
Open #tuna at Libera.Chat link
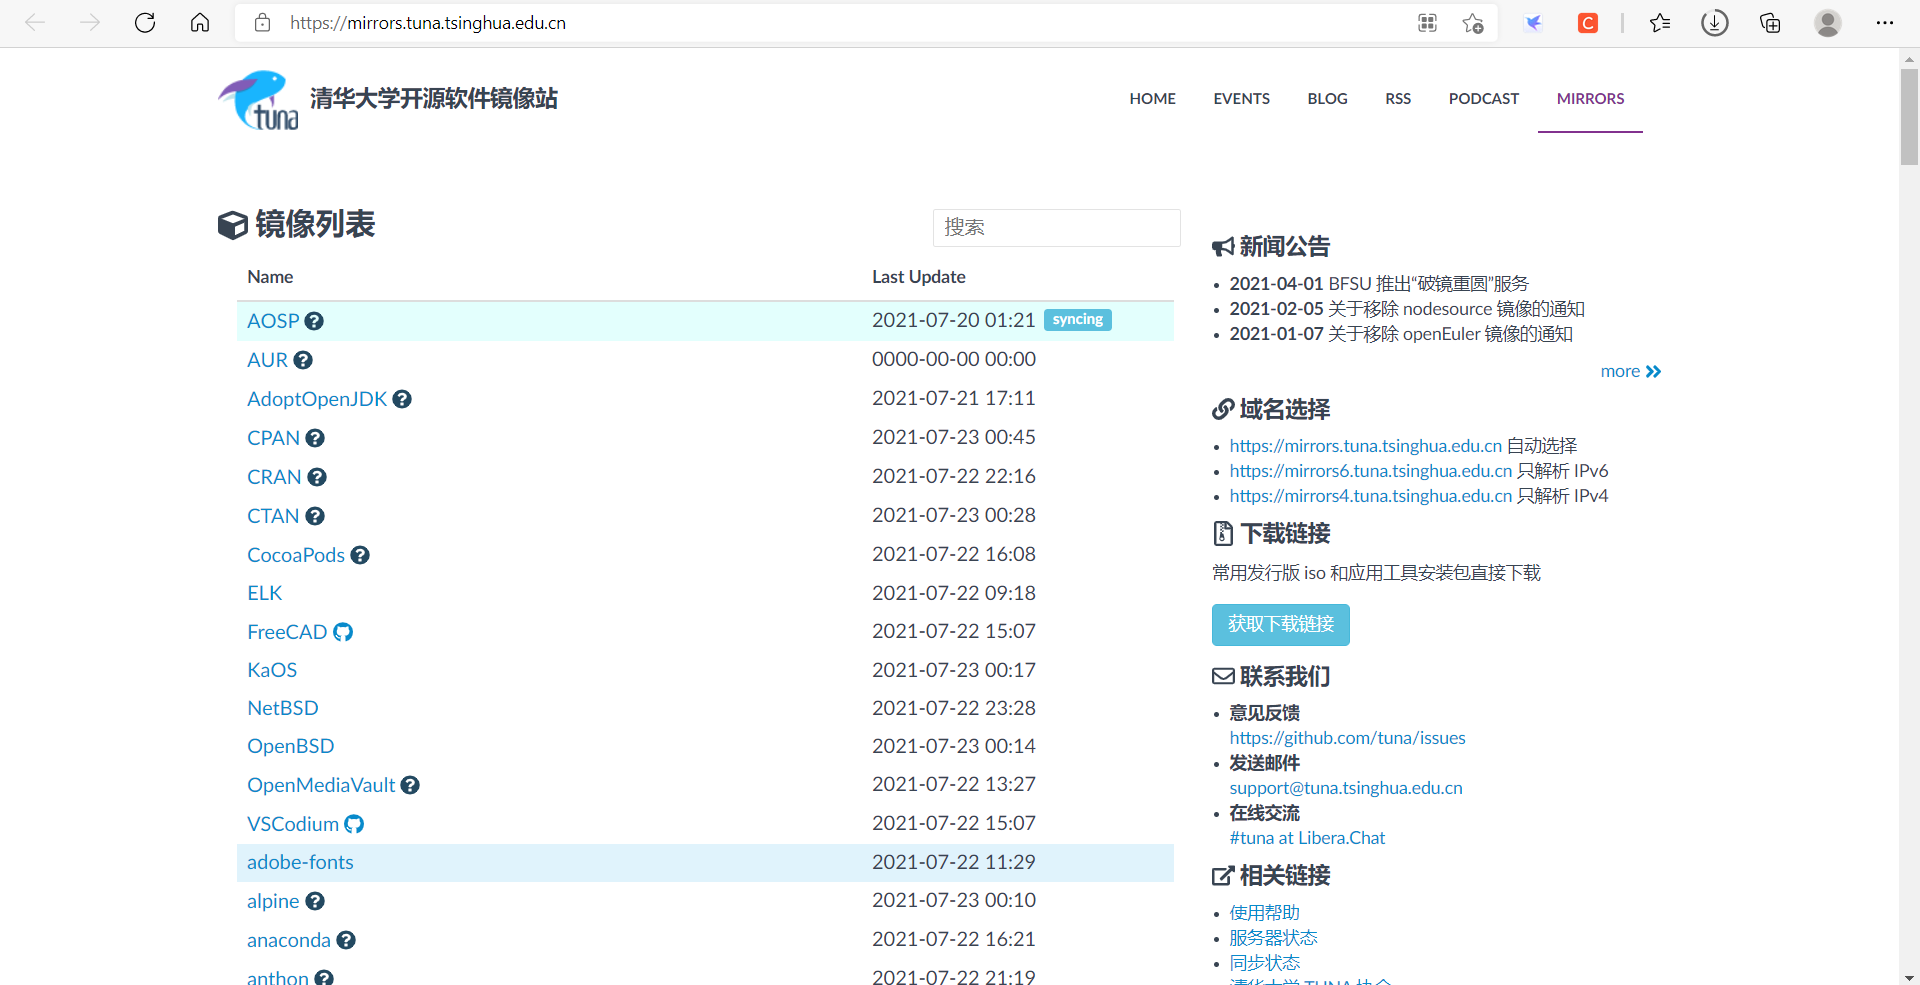1307,838
